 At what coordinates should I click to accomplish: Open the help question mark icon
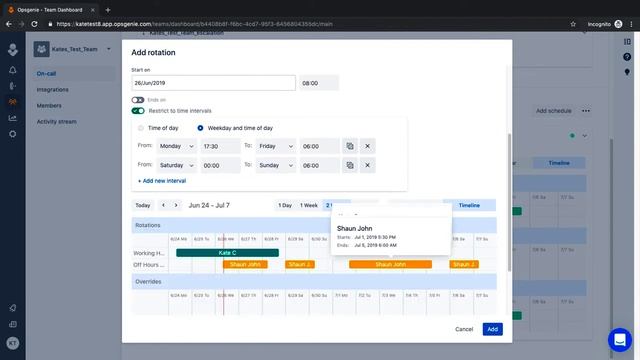pyautogui.click(x=627, y=57)
